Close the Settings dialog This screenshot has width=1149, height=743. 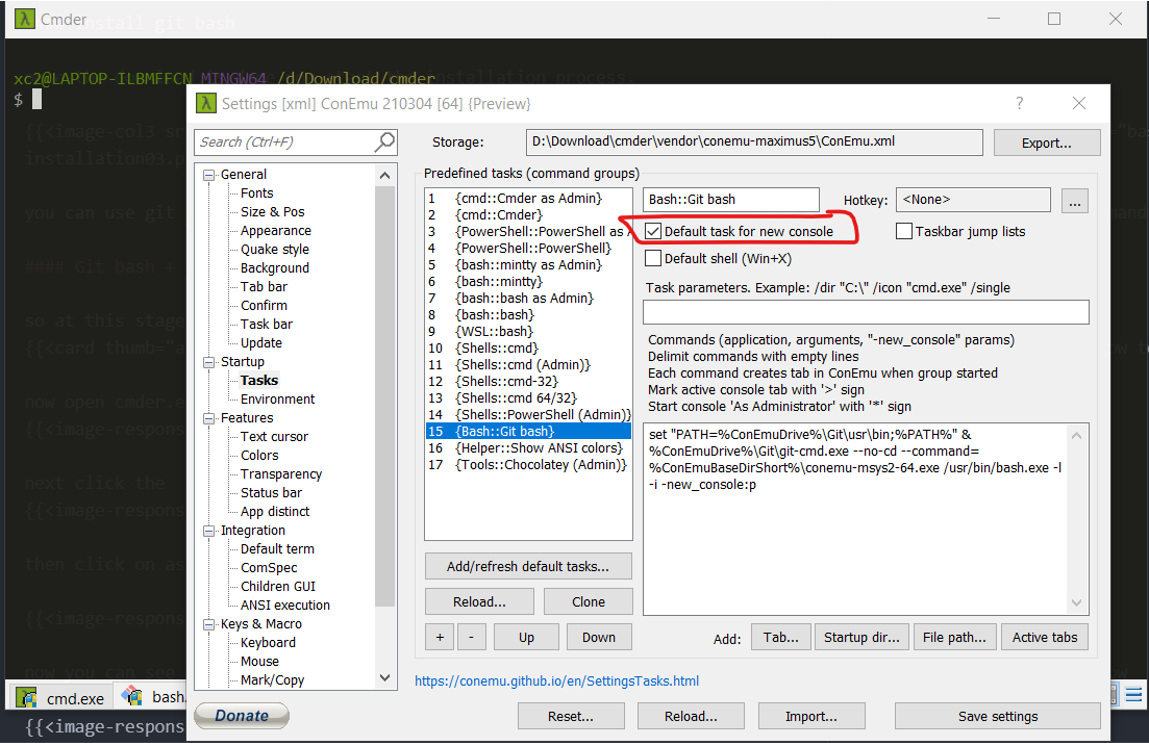pos(1079,103)
